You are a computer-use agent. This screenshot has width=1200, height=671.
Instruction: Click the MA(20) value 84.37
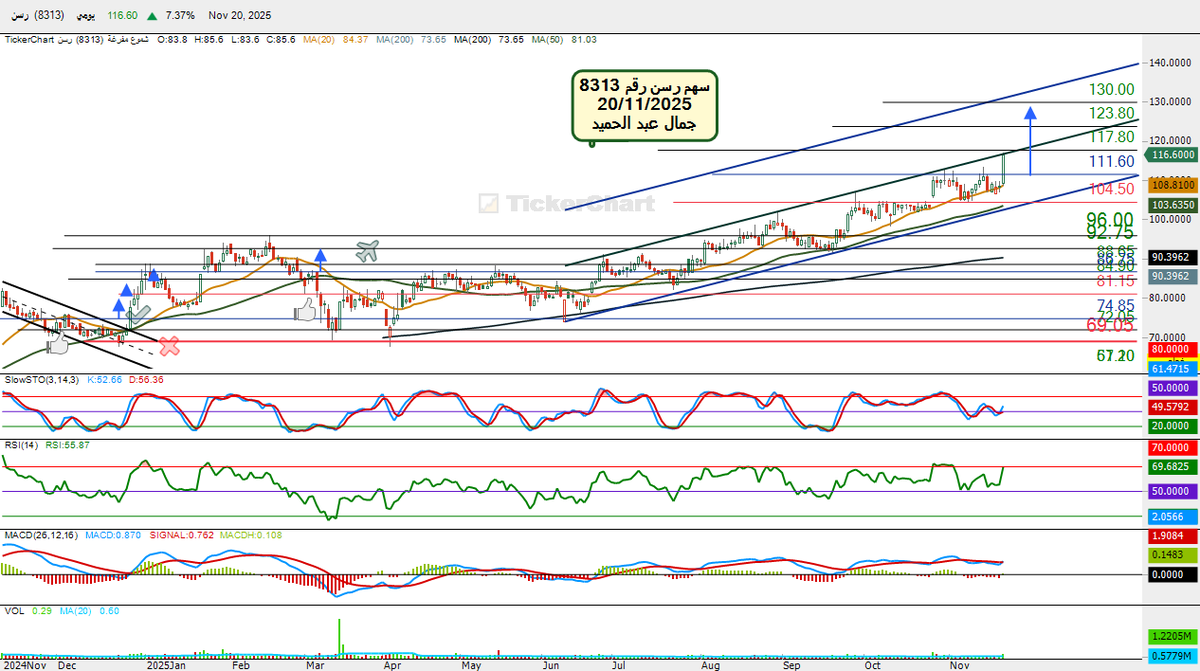coord(355,39)
